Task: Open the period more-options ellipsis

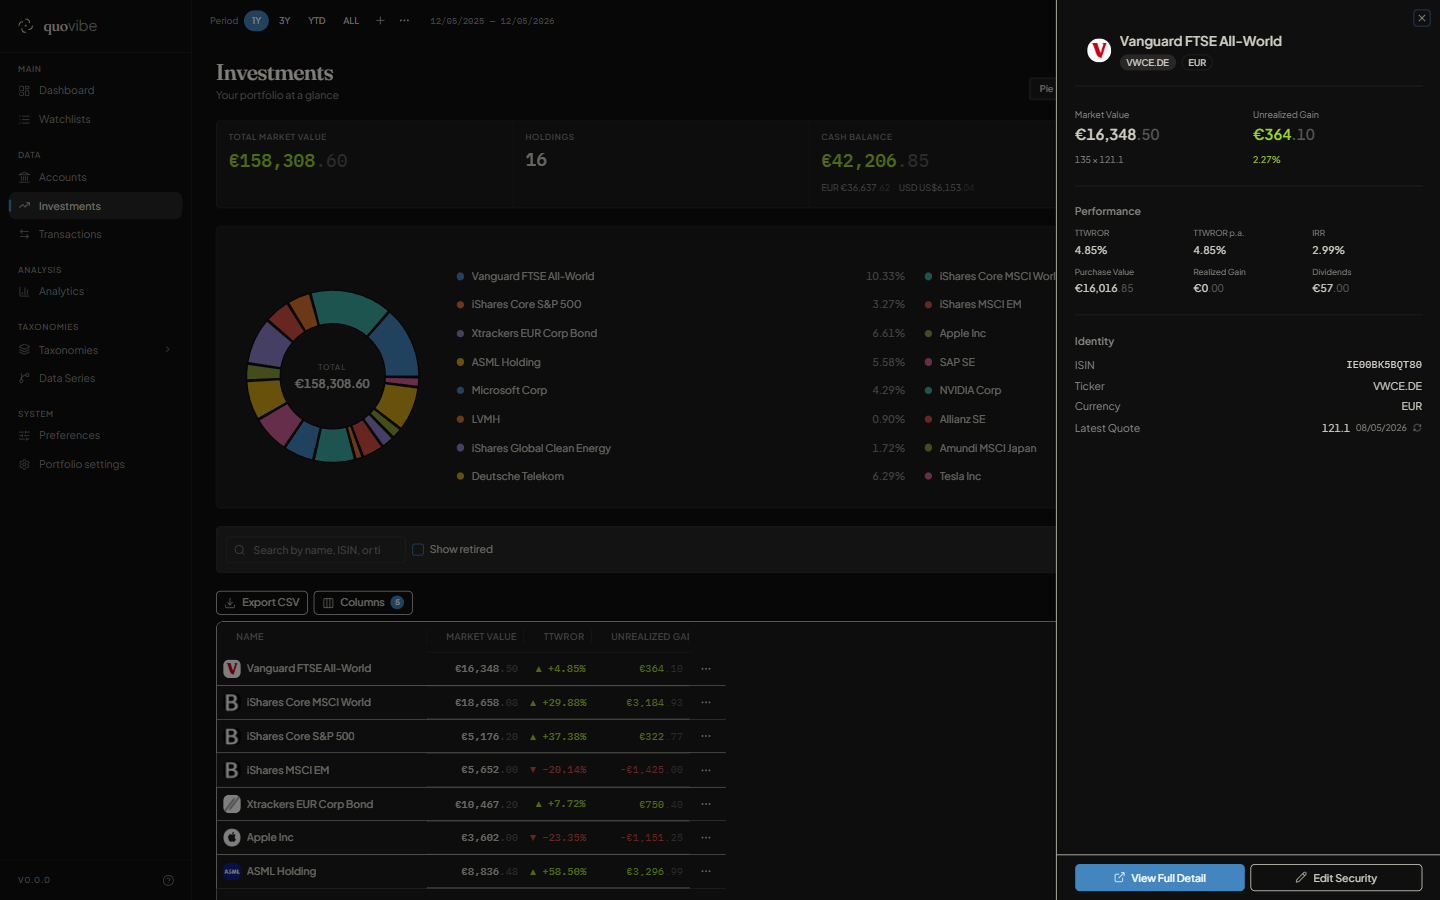Action: pos(404,21)
